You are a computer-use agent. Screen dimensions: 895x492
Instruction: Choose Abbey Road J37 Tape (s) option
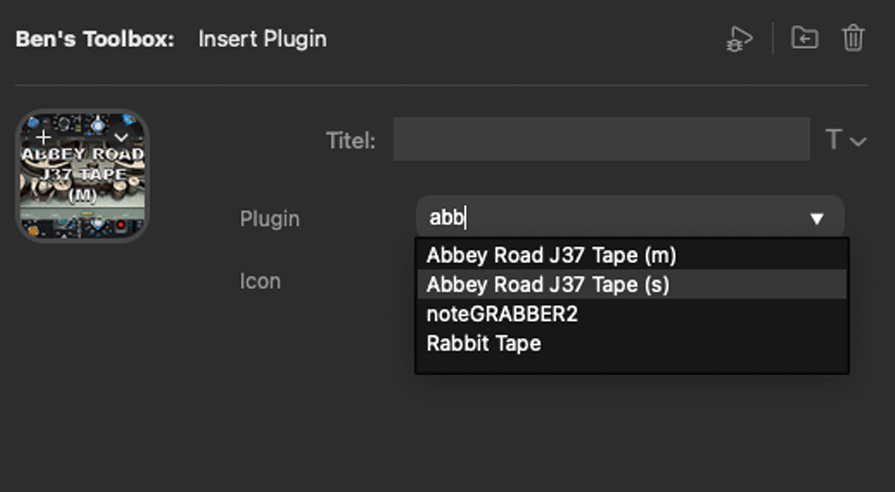pyautogui.click(x=548, y=284)
